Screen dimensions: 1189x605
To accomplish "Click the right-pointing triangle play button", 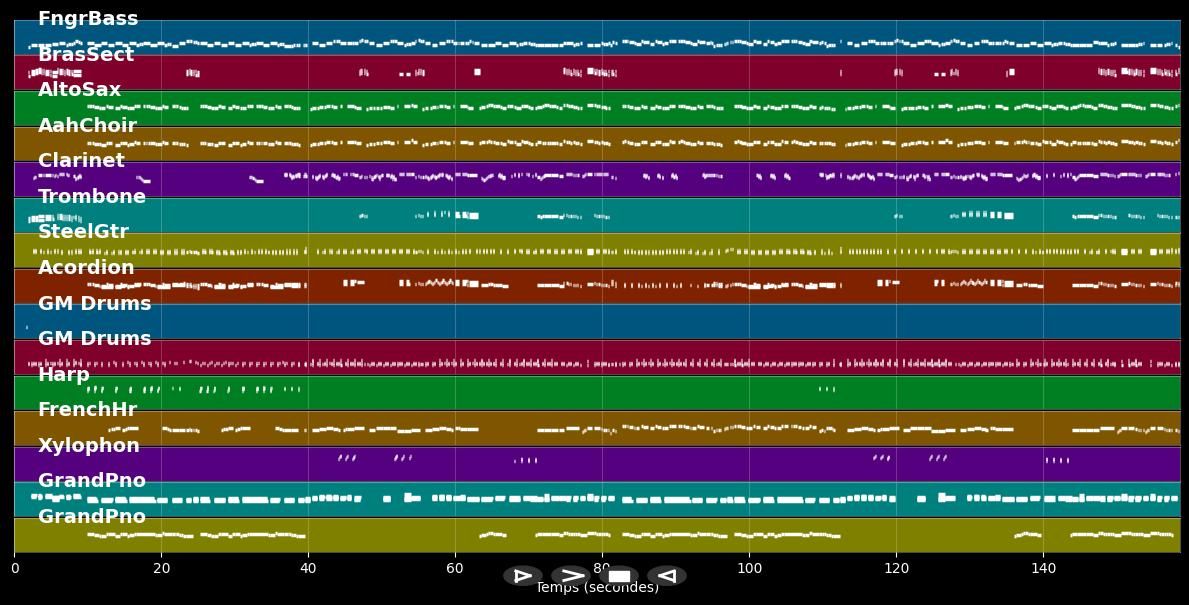I will coord(522,576).
